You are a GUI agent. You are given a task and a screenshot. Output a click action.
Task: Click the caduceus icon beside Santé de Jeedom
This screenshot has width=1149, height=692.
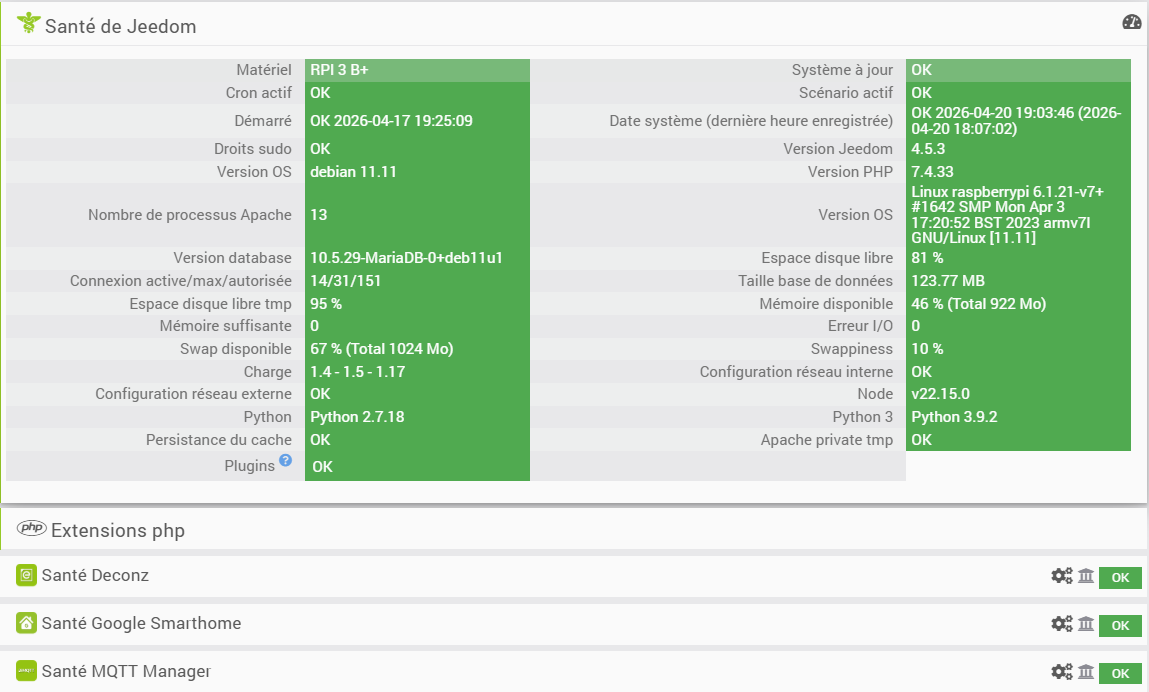[x=27, y=24]
